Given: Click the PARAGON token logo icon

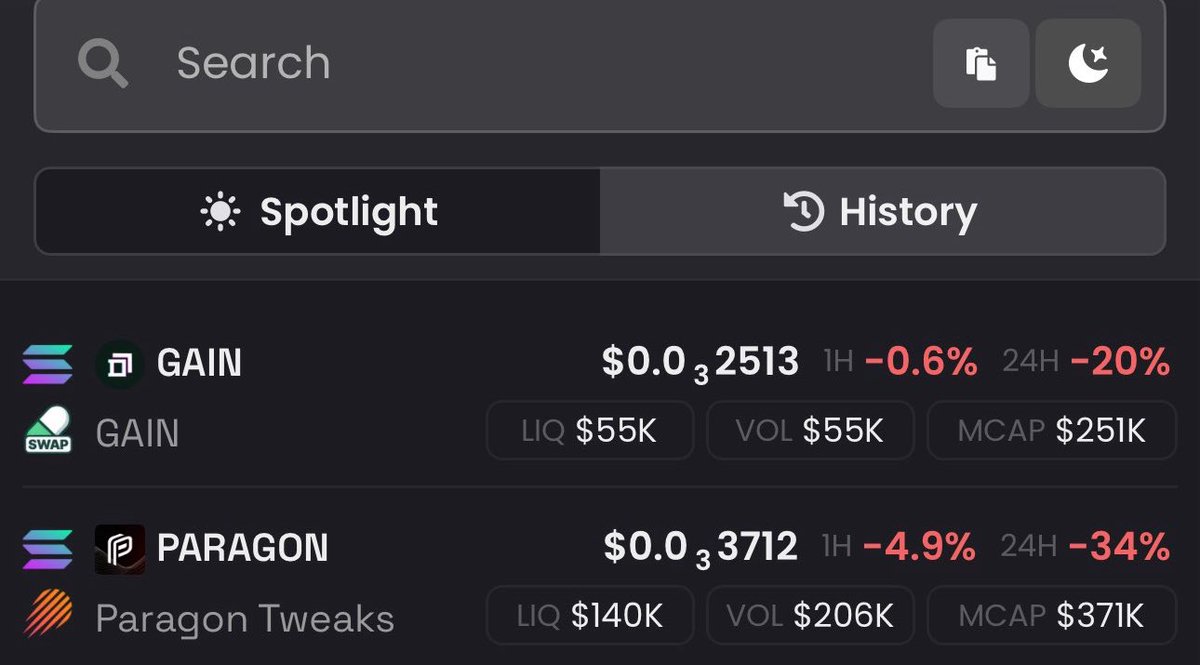Looking at the screenshot, I should coord(120,549).
